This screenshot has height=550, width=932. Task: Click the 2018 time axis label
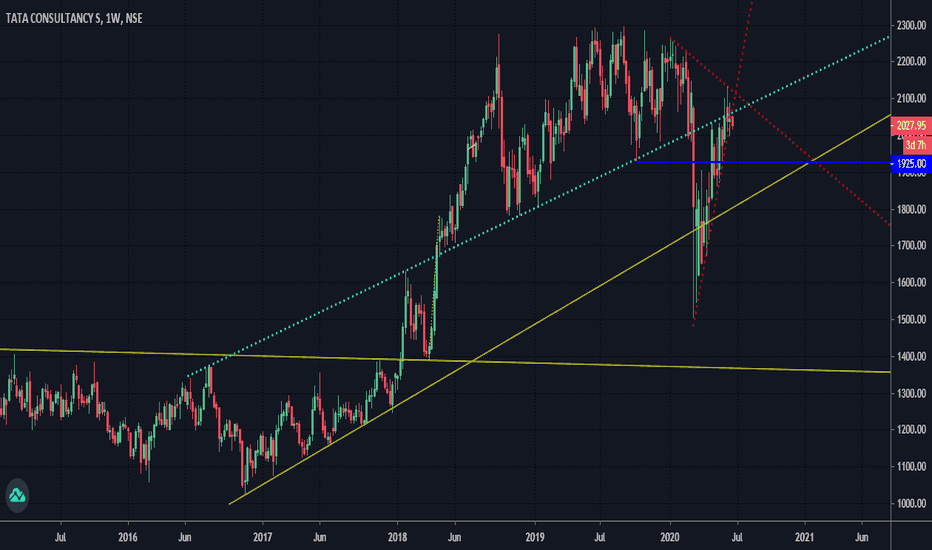point(397,538)
